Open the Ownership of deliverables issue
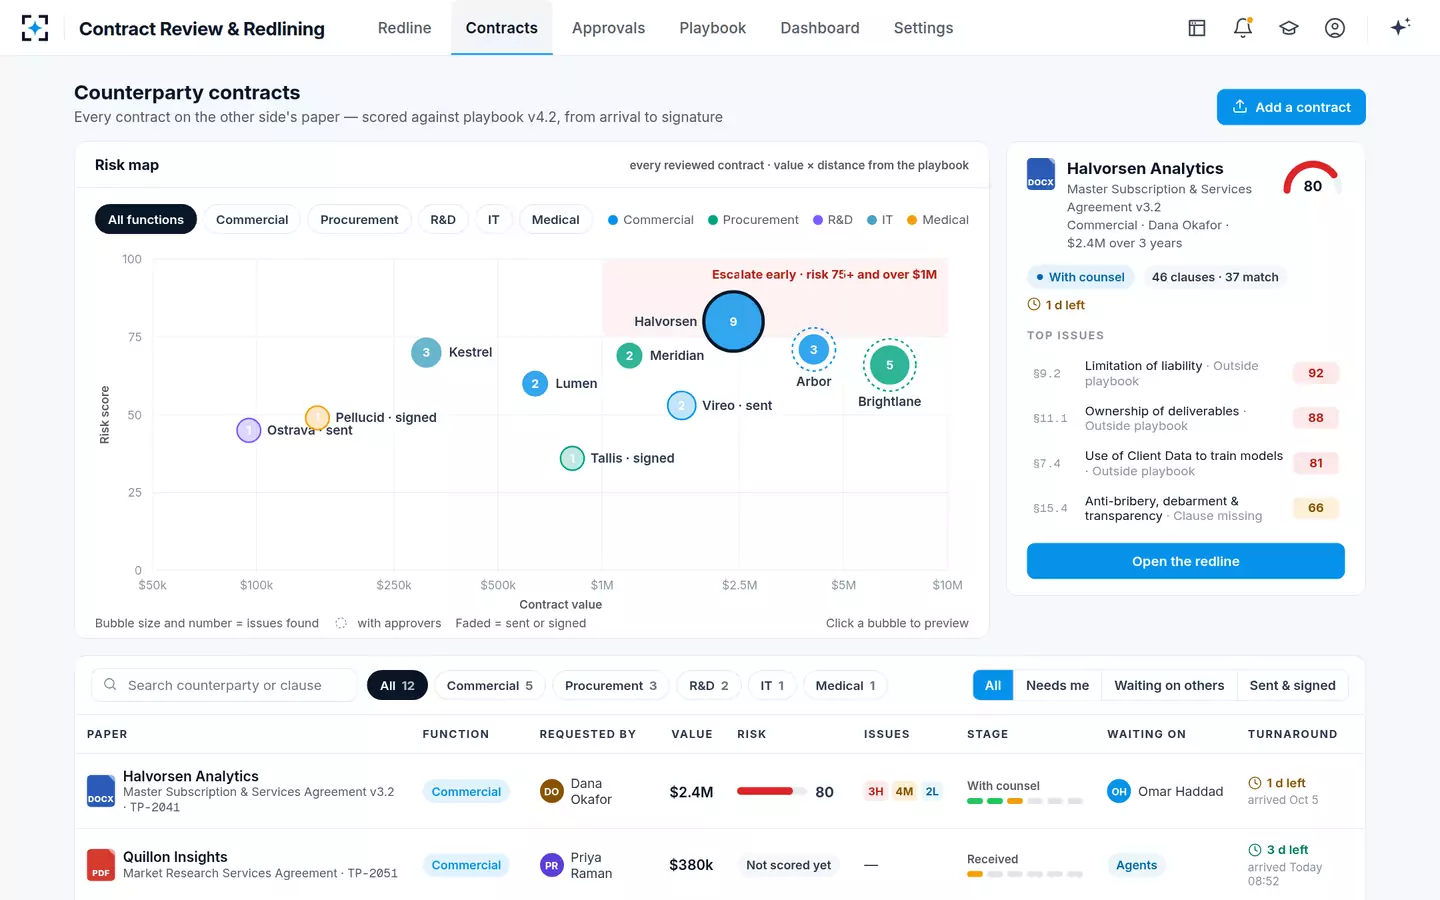 click(1185, 418)
